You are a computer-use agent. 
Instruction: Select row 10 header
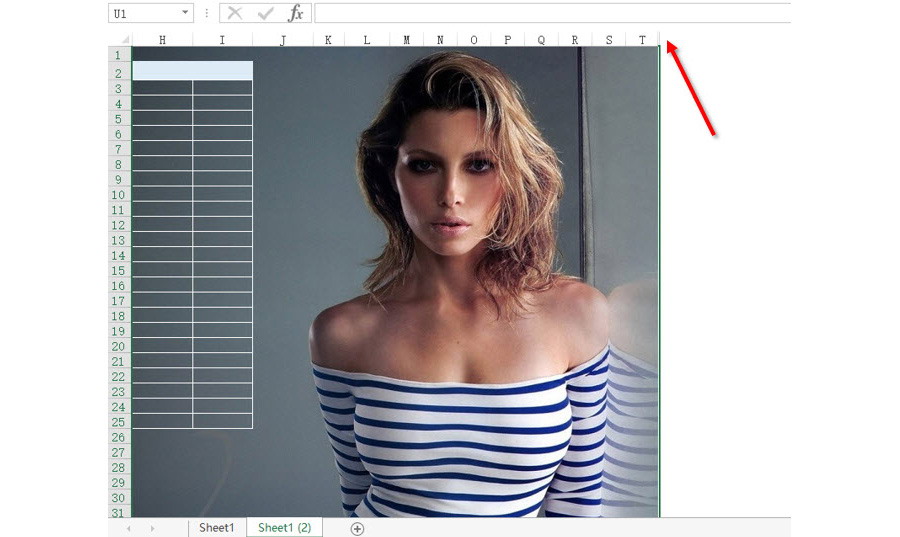tap(119, 194)
